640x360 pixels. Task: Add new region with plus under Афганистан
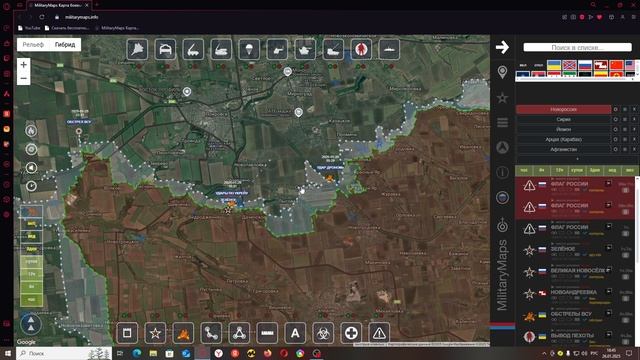[x=577, y=159]
